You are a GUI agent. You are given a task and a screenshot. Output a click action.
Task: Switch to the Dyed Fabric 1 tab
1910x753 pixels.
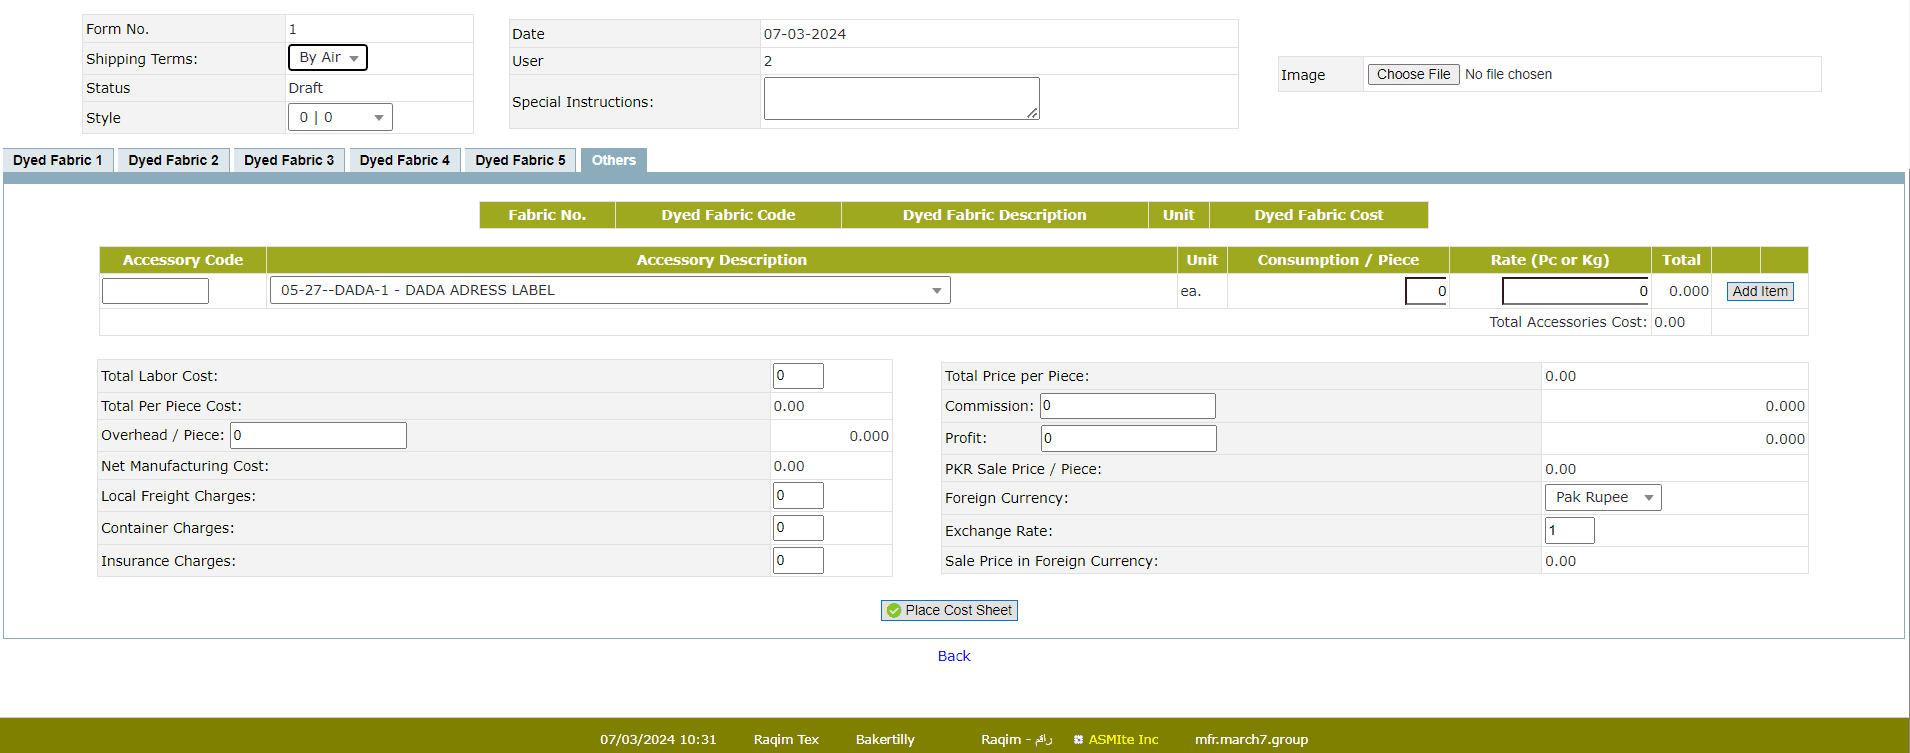click(58, 160)
